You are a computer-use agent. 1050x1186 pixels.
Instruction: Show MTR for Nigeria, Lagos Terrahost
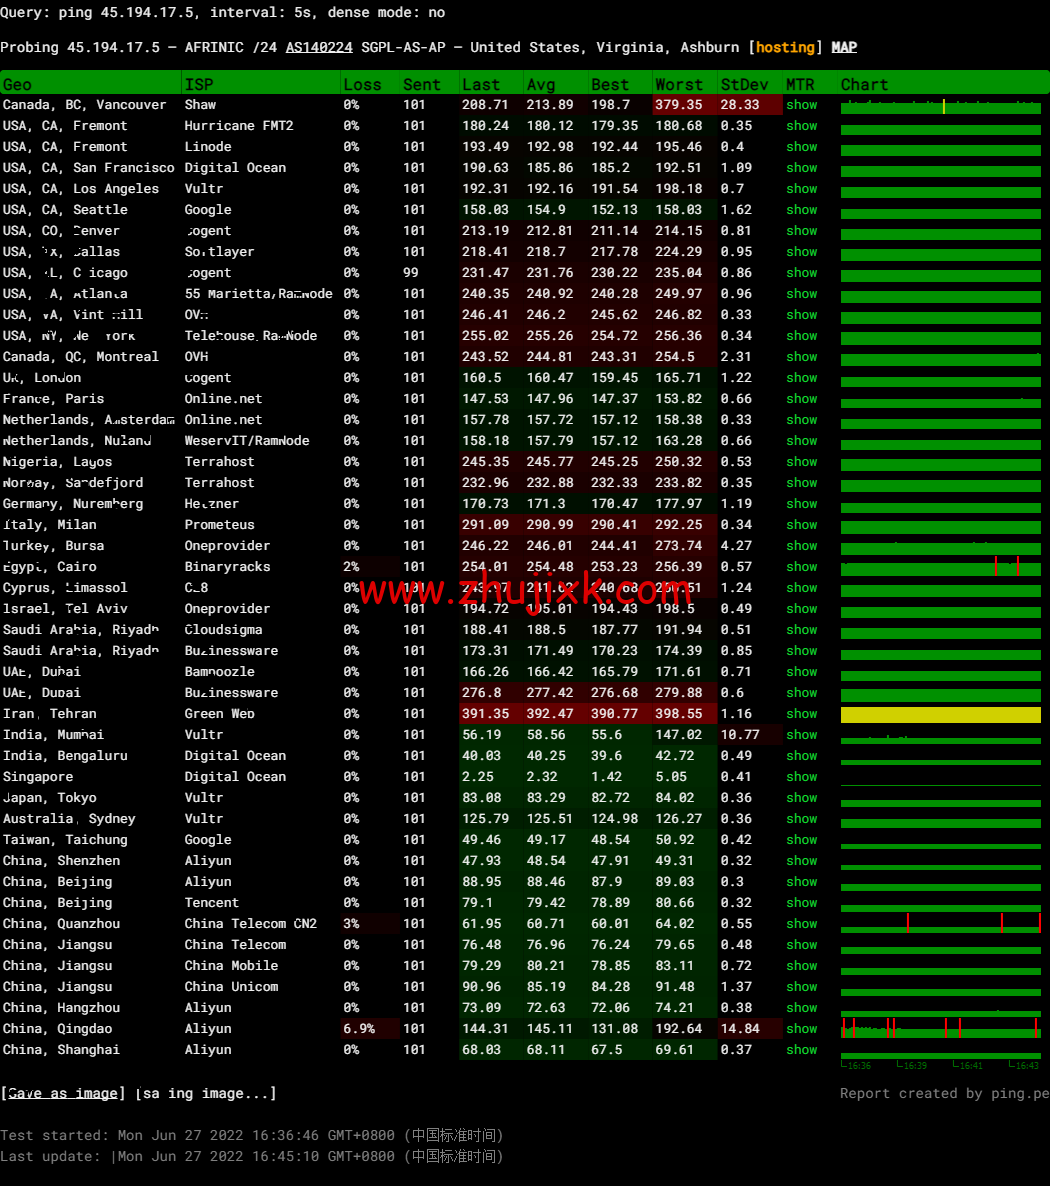[x=801, y=462]
